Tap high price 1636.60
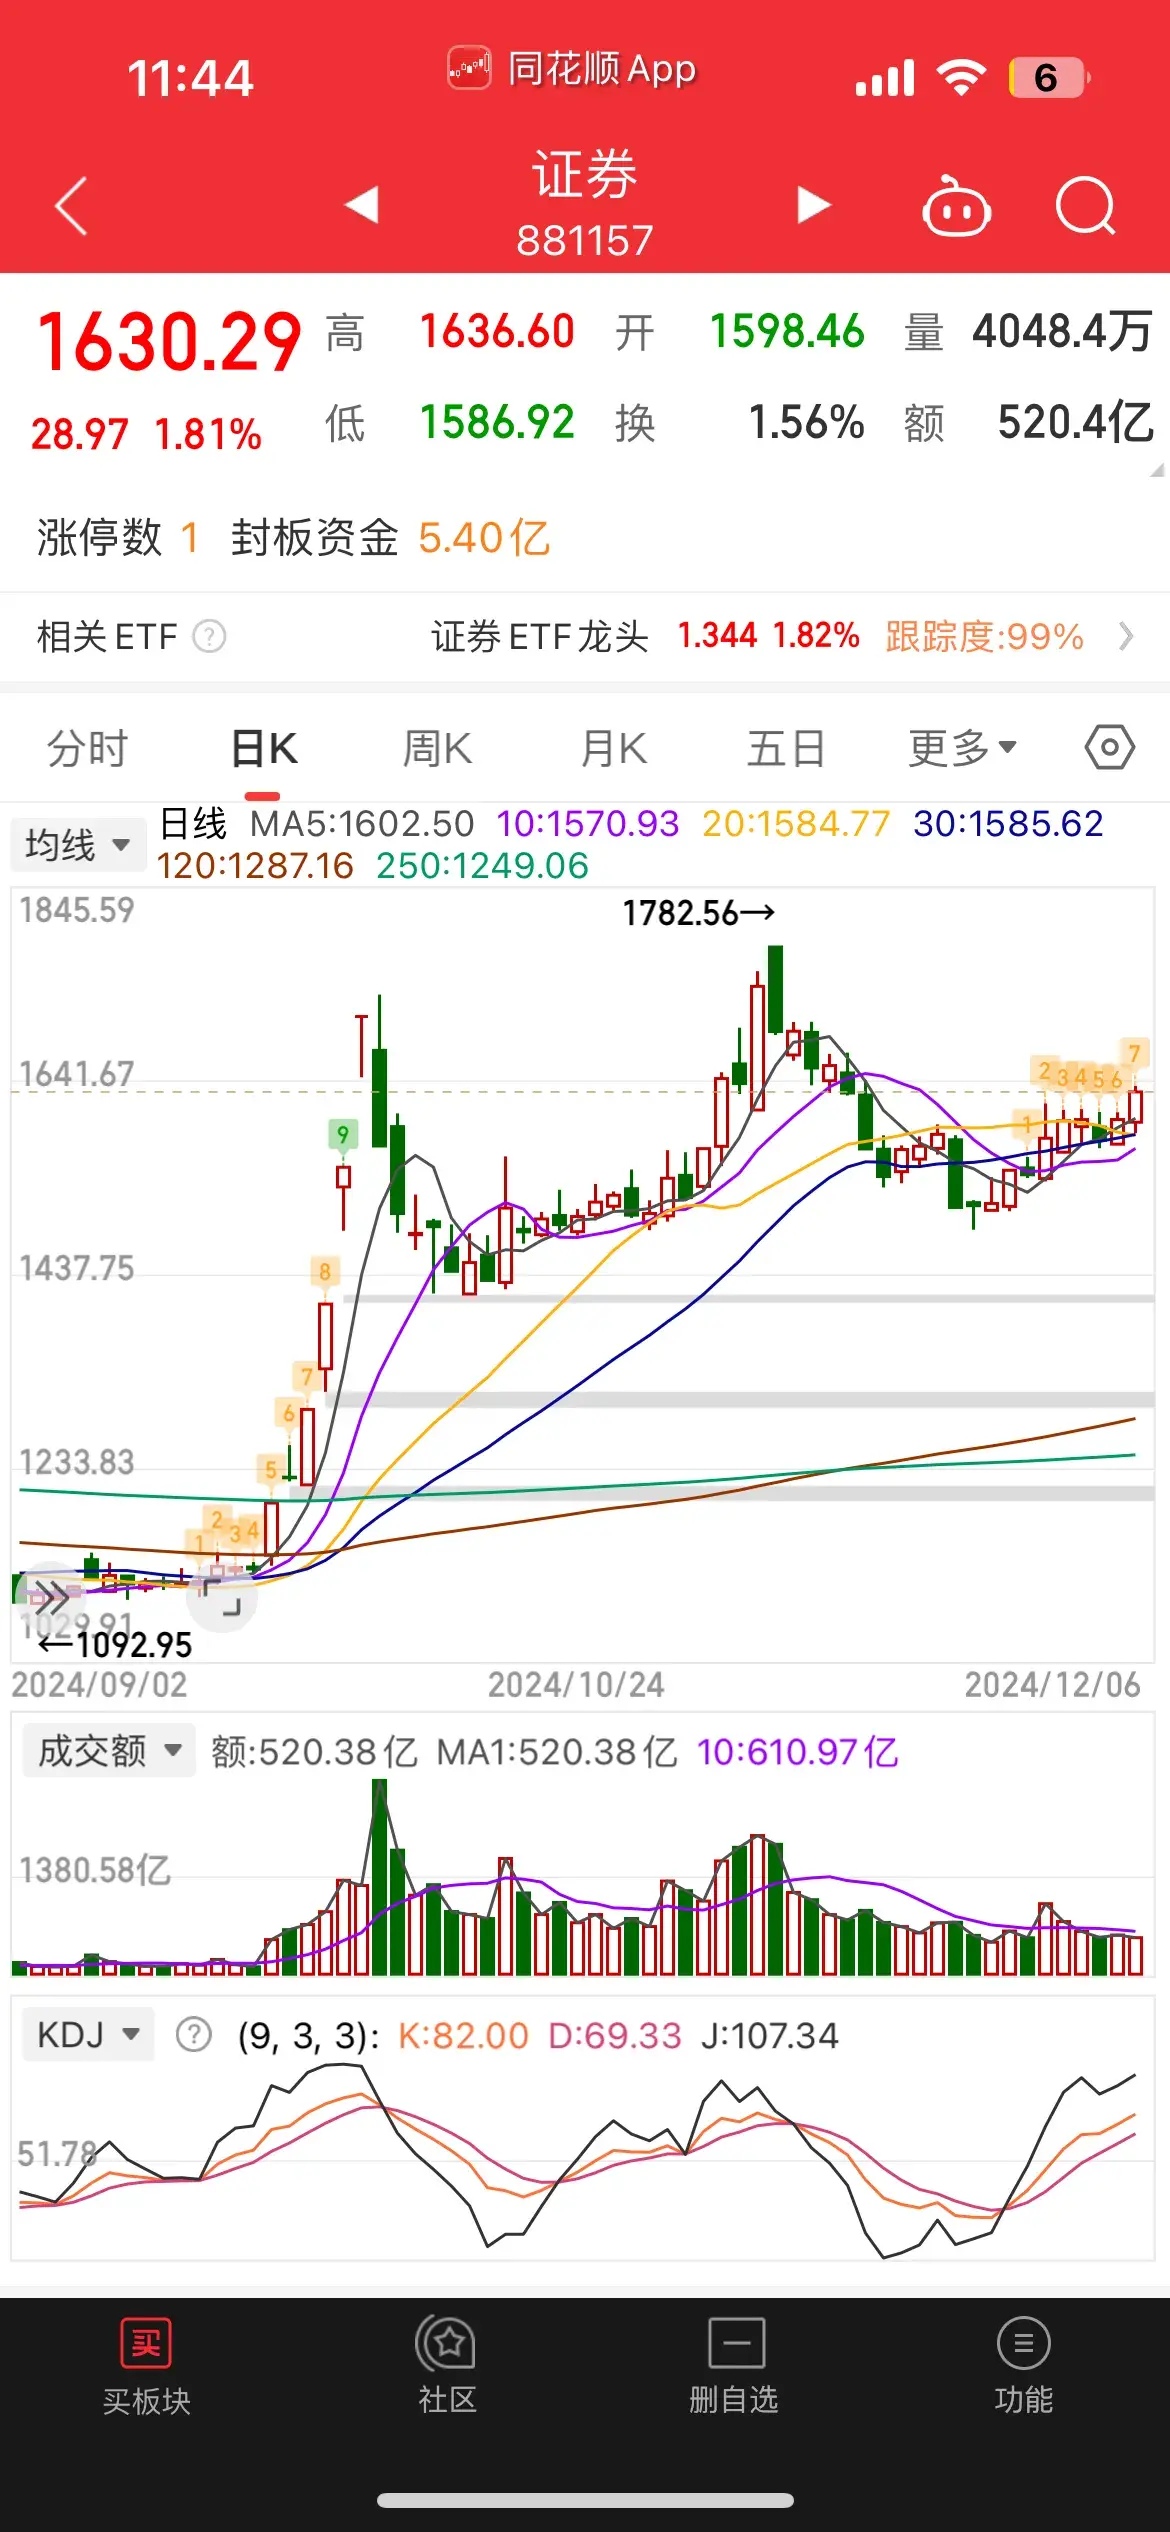This screenshot has width=1170, height=2532. pos(497,332)
